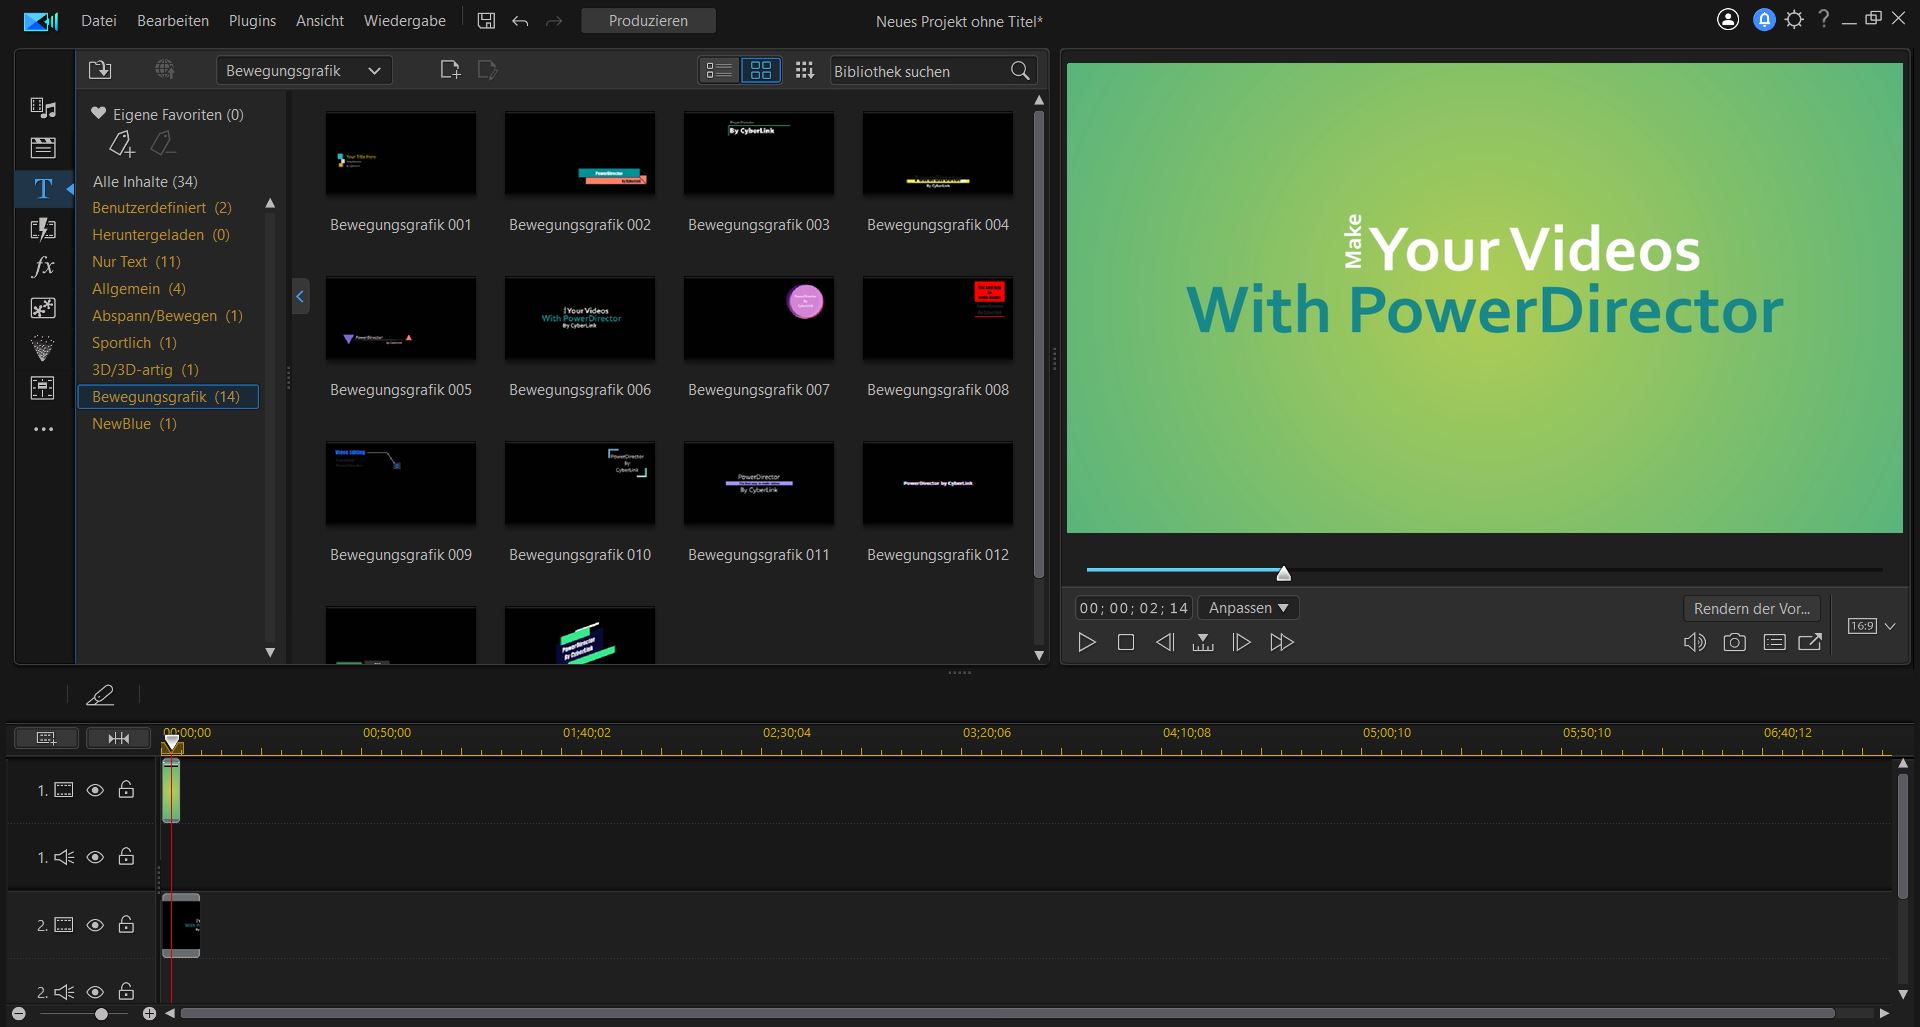Screen dimensions: 1920x1027
Task: Open the library menu grid icon
Action: pyautogui.click(x=804, y=70)
